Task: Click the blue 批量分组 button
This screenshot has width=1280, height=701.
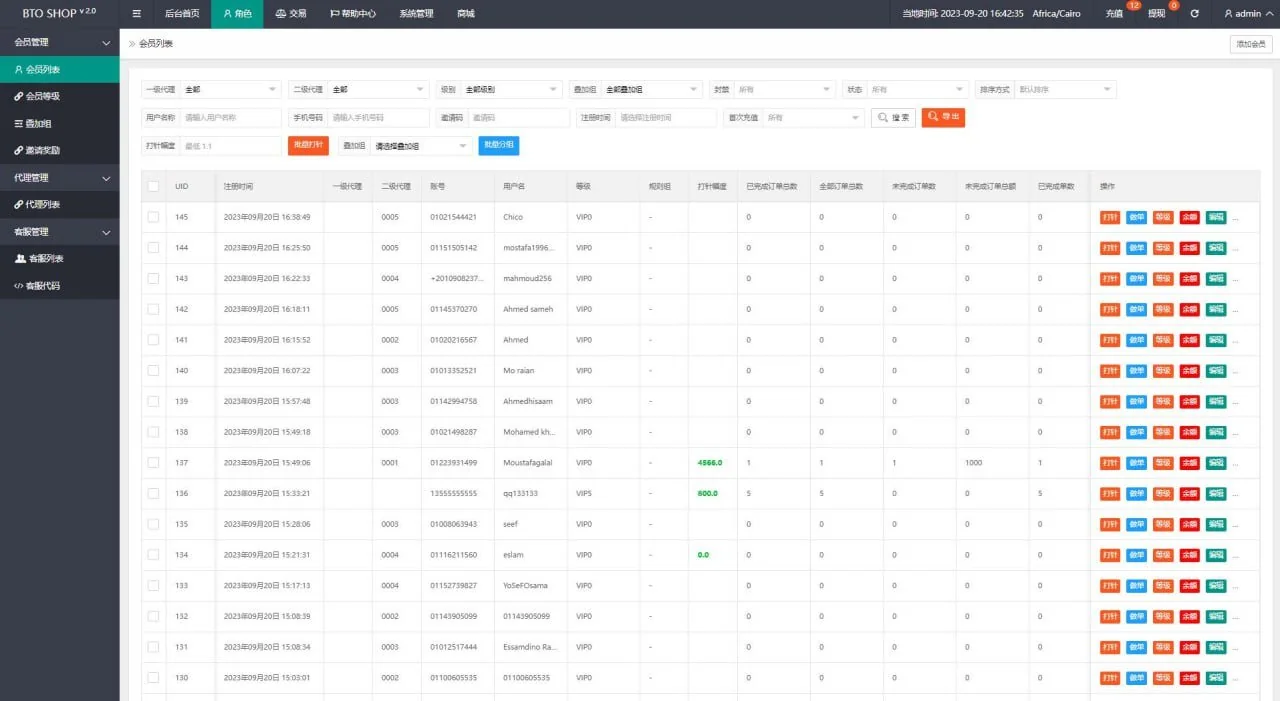Action: coord(498,146)
